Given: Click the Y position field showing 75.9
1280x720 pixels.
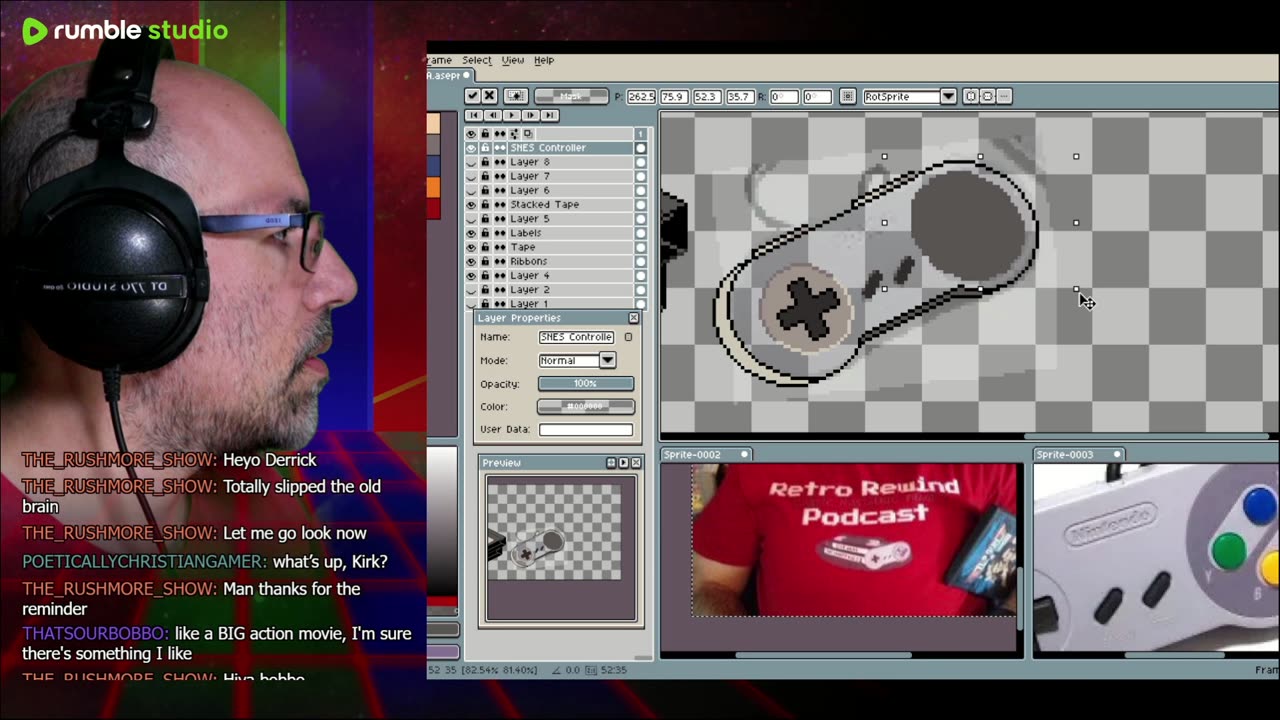Looking at the screenshot, I should coord(673,96).
